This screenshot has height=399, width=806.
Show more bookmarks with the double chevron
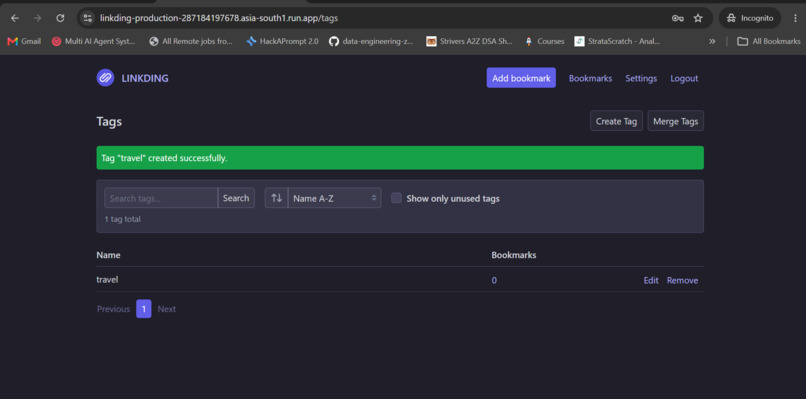coord(712,41)
